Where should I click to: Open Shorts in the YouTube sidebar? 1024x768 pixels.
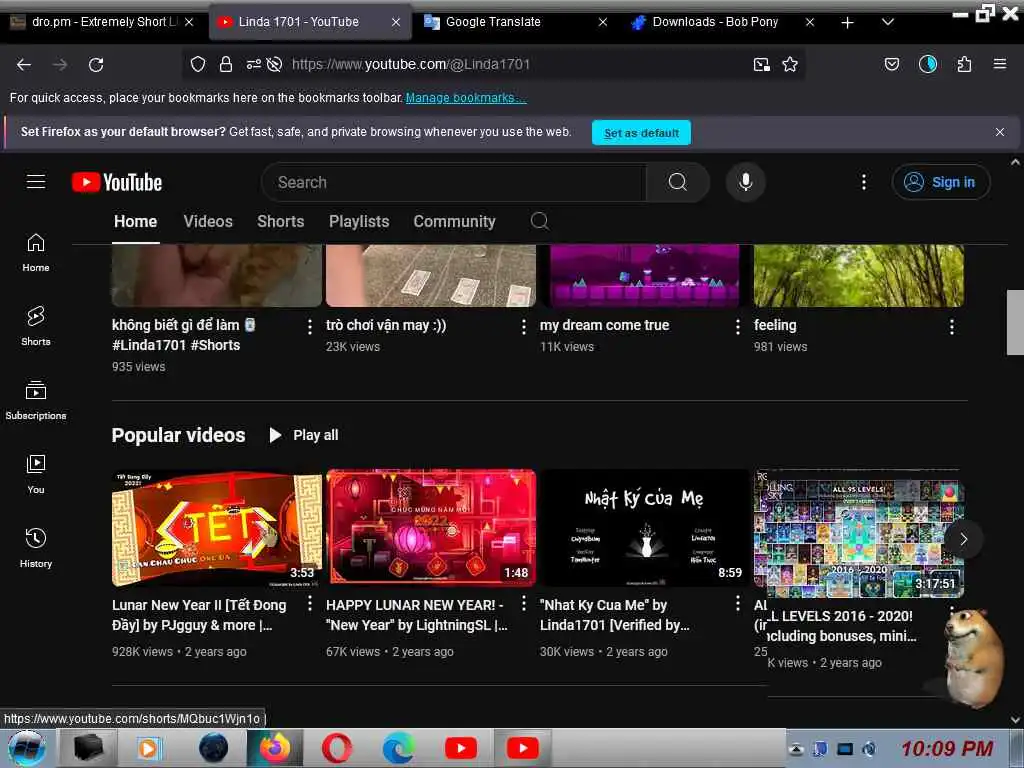(36, 326)
